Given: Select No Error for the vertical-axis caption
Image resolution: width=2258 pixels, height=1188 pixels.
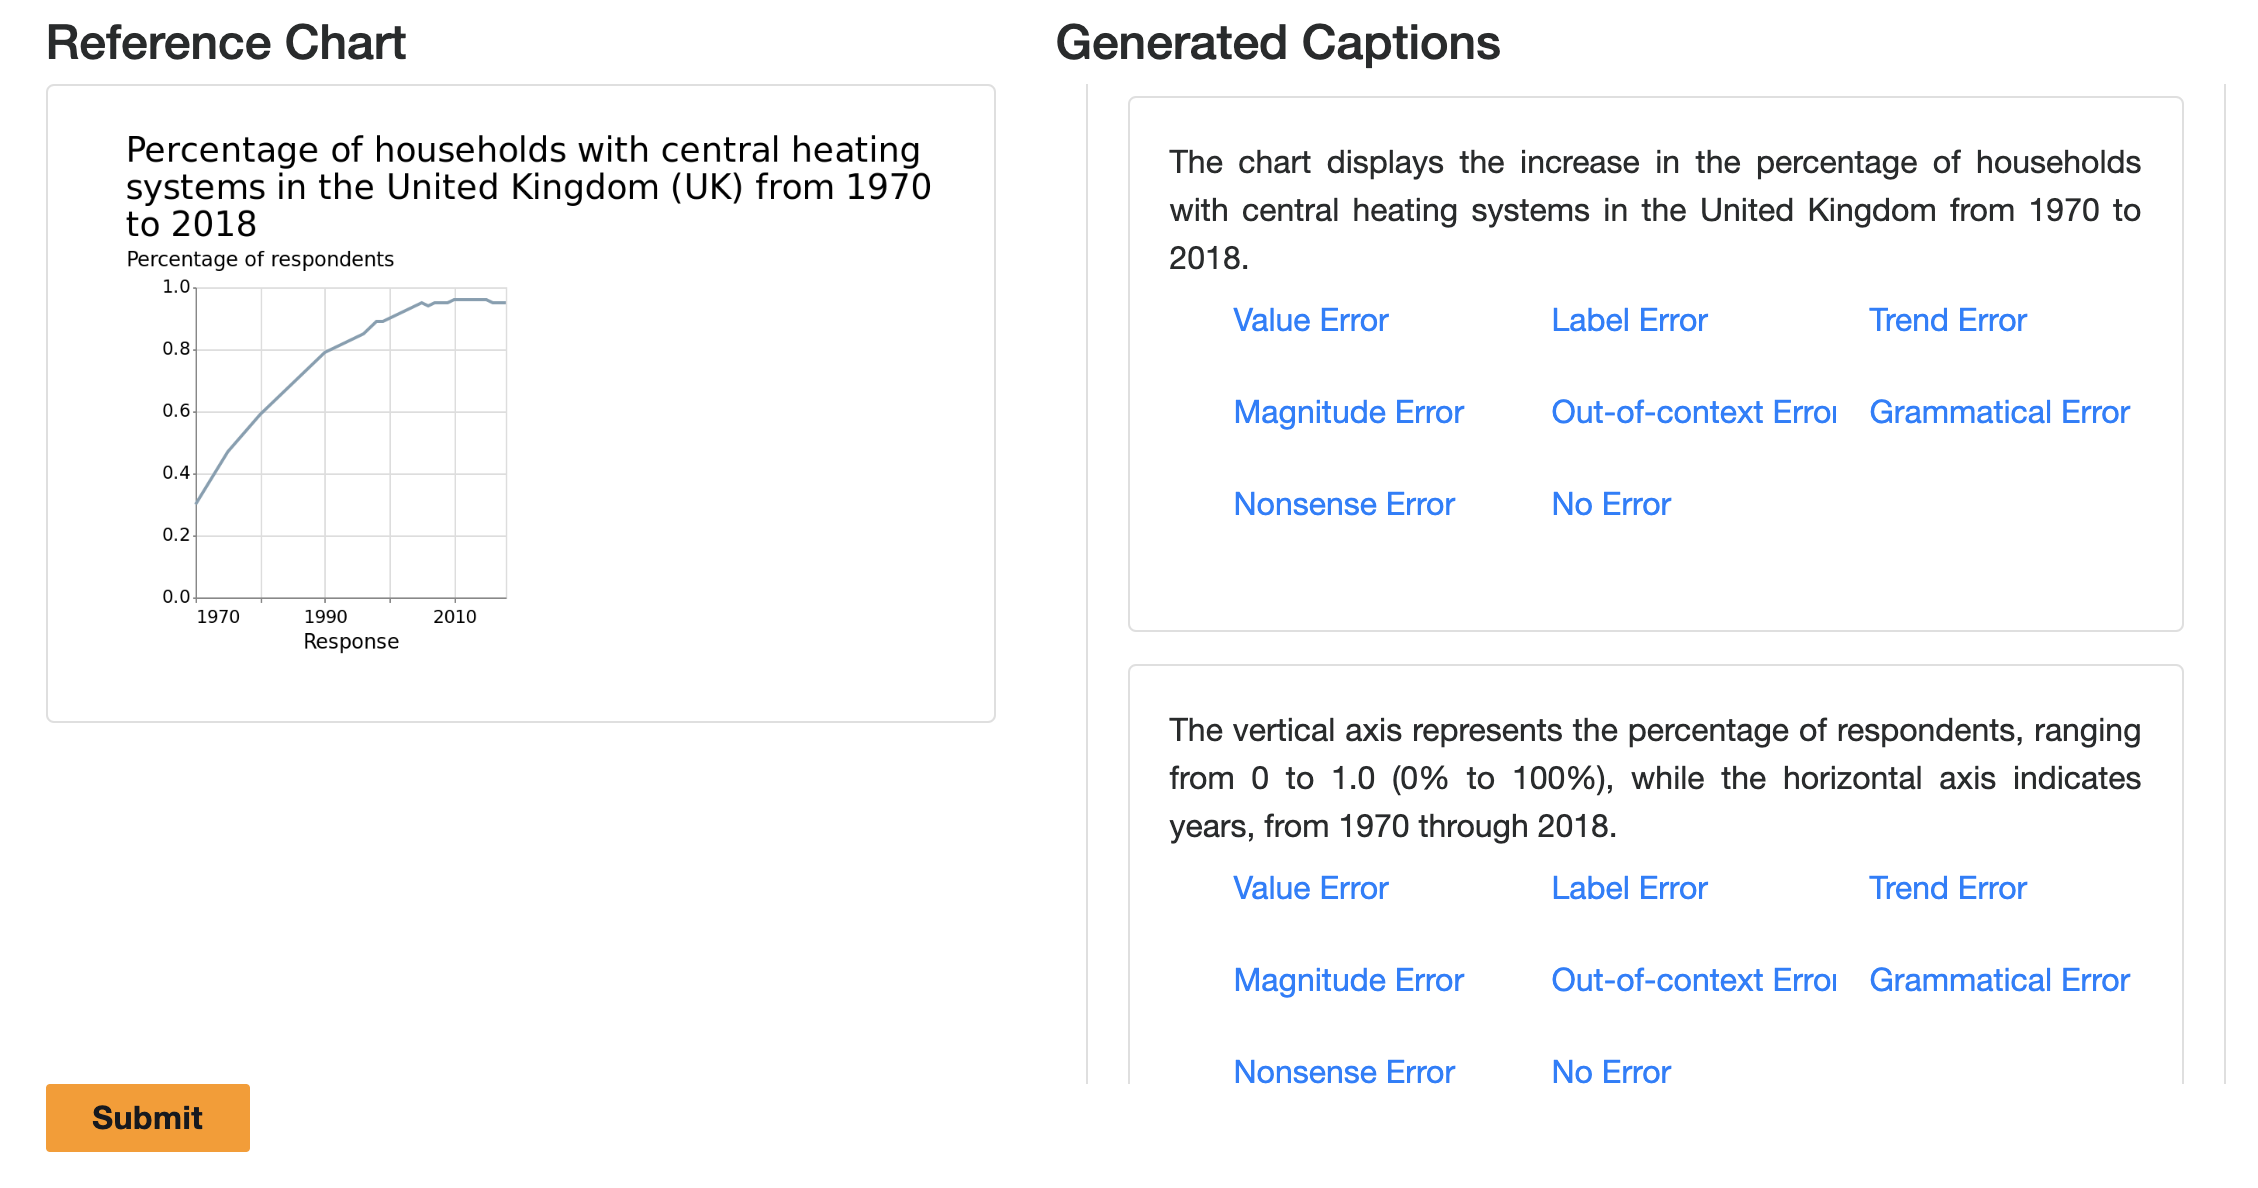Looking at the screenshot, I should pos(1610,1072).
